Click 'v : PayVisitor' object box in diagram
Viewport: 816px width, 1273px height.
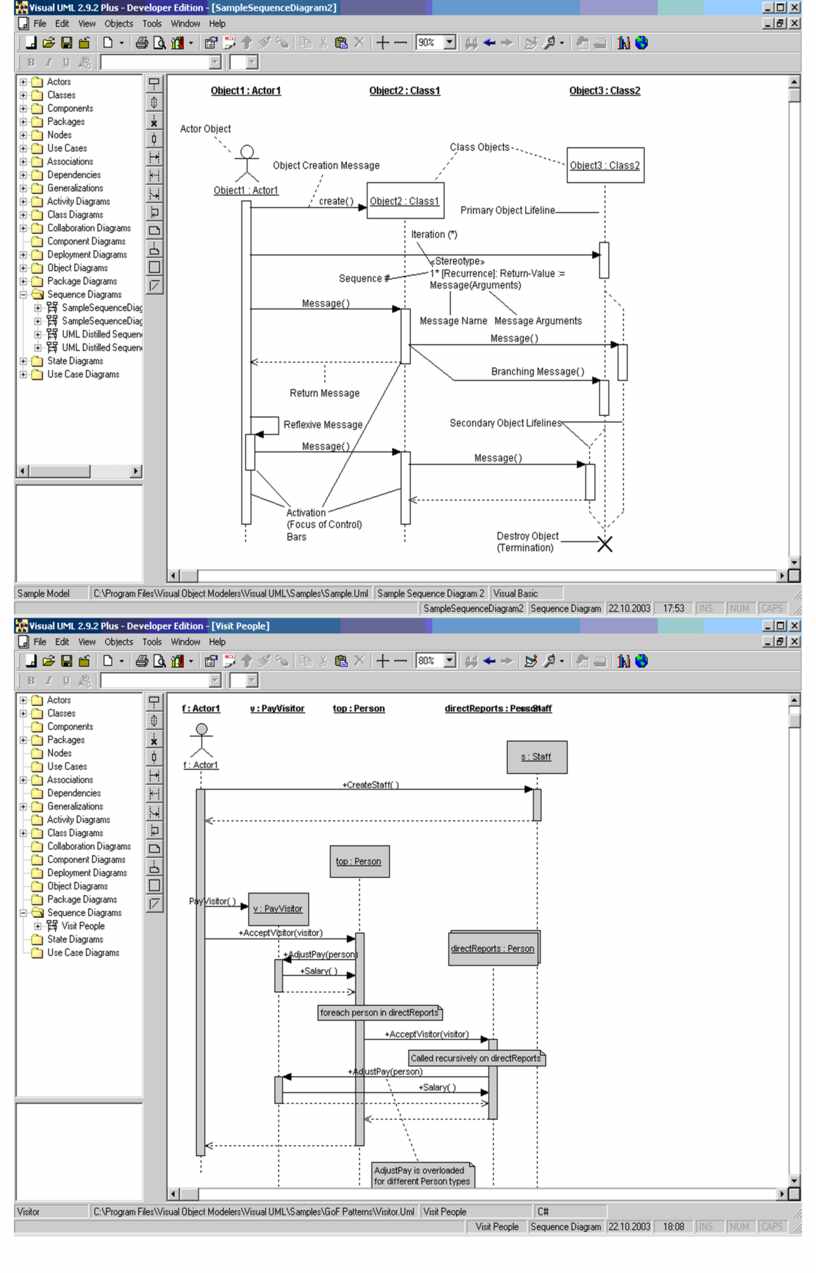click(278, 909)
